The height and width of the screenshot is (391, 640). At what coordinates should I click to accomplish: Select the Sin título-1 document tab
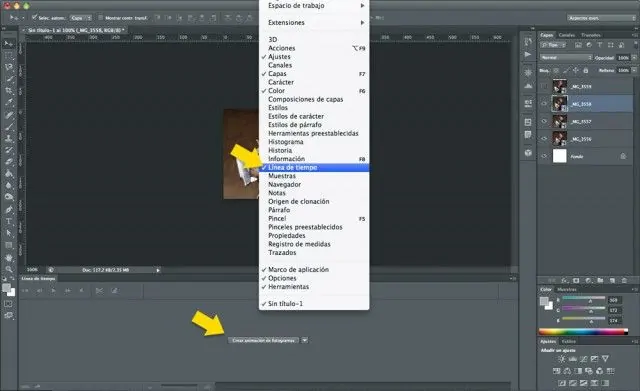tap(75, 30)
